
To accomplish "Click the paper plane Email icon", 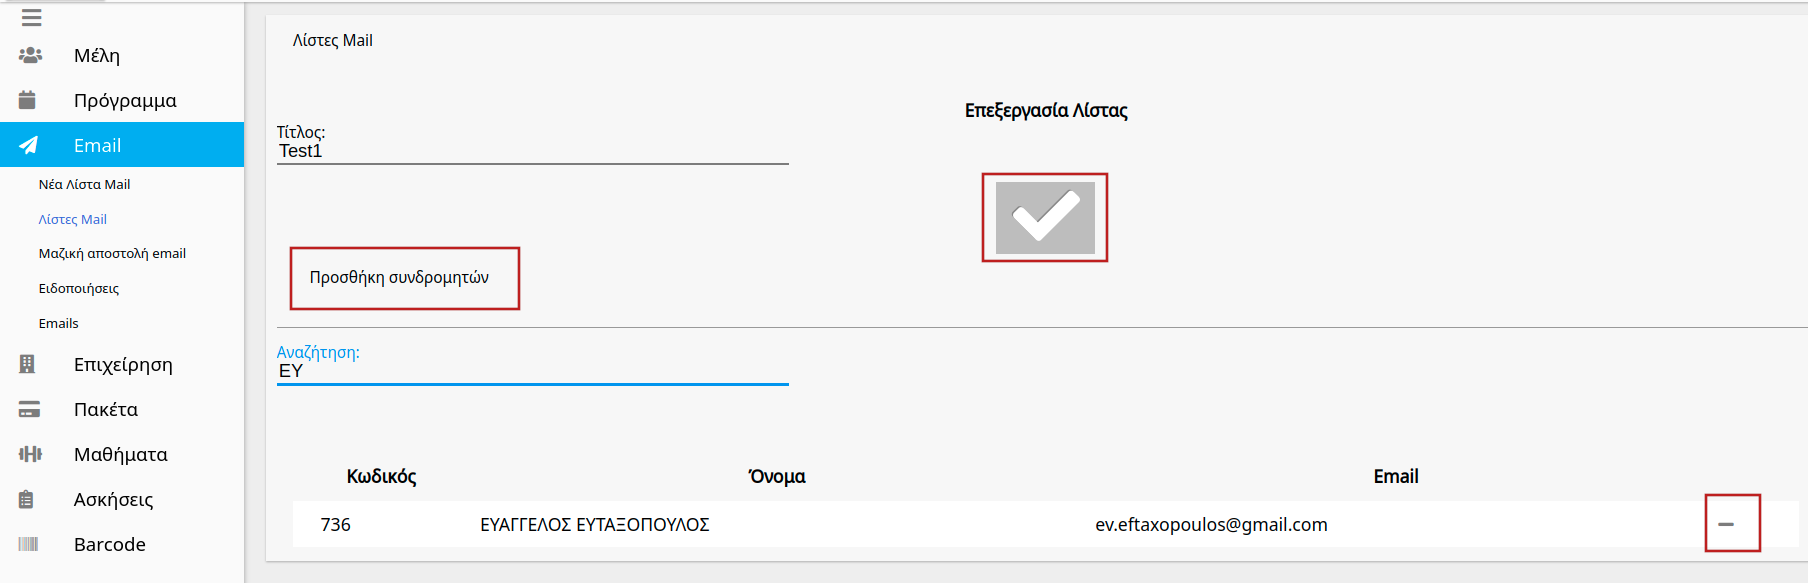I will pyautogui.click(x=29, y=145).
